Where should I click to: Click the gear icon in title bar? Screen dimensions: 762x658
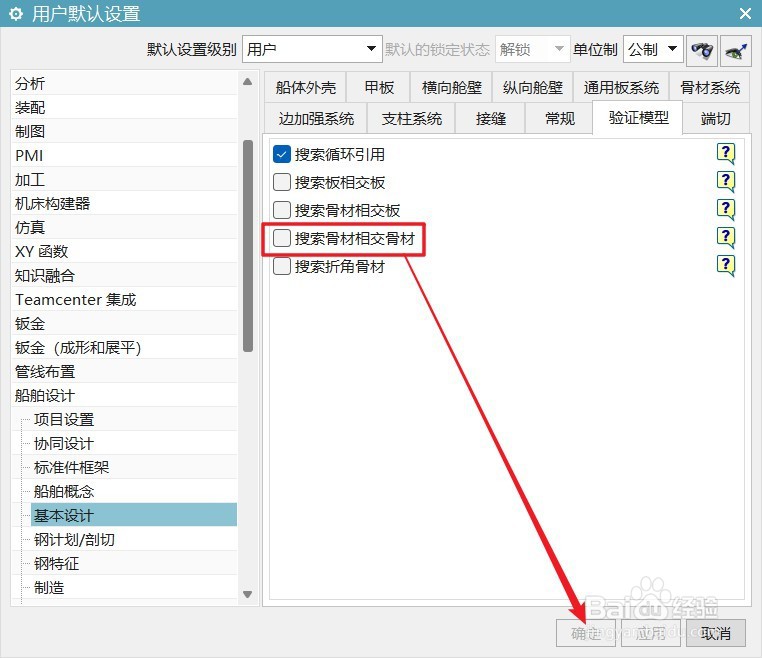[x=16, y=14]
